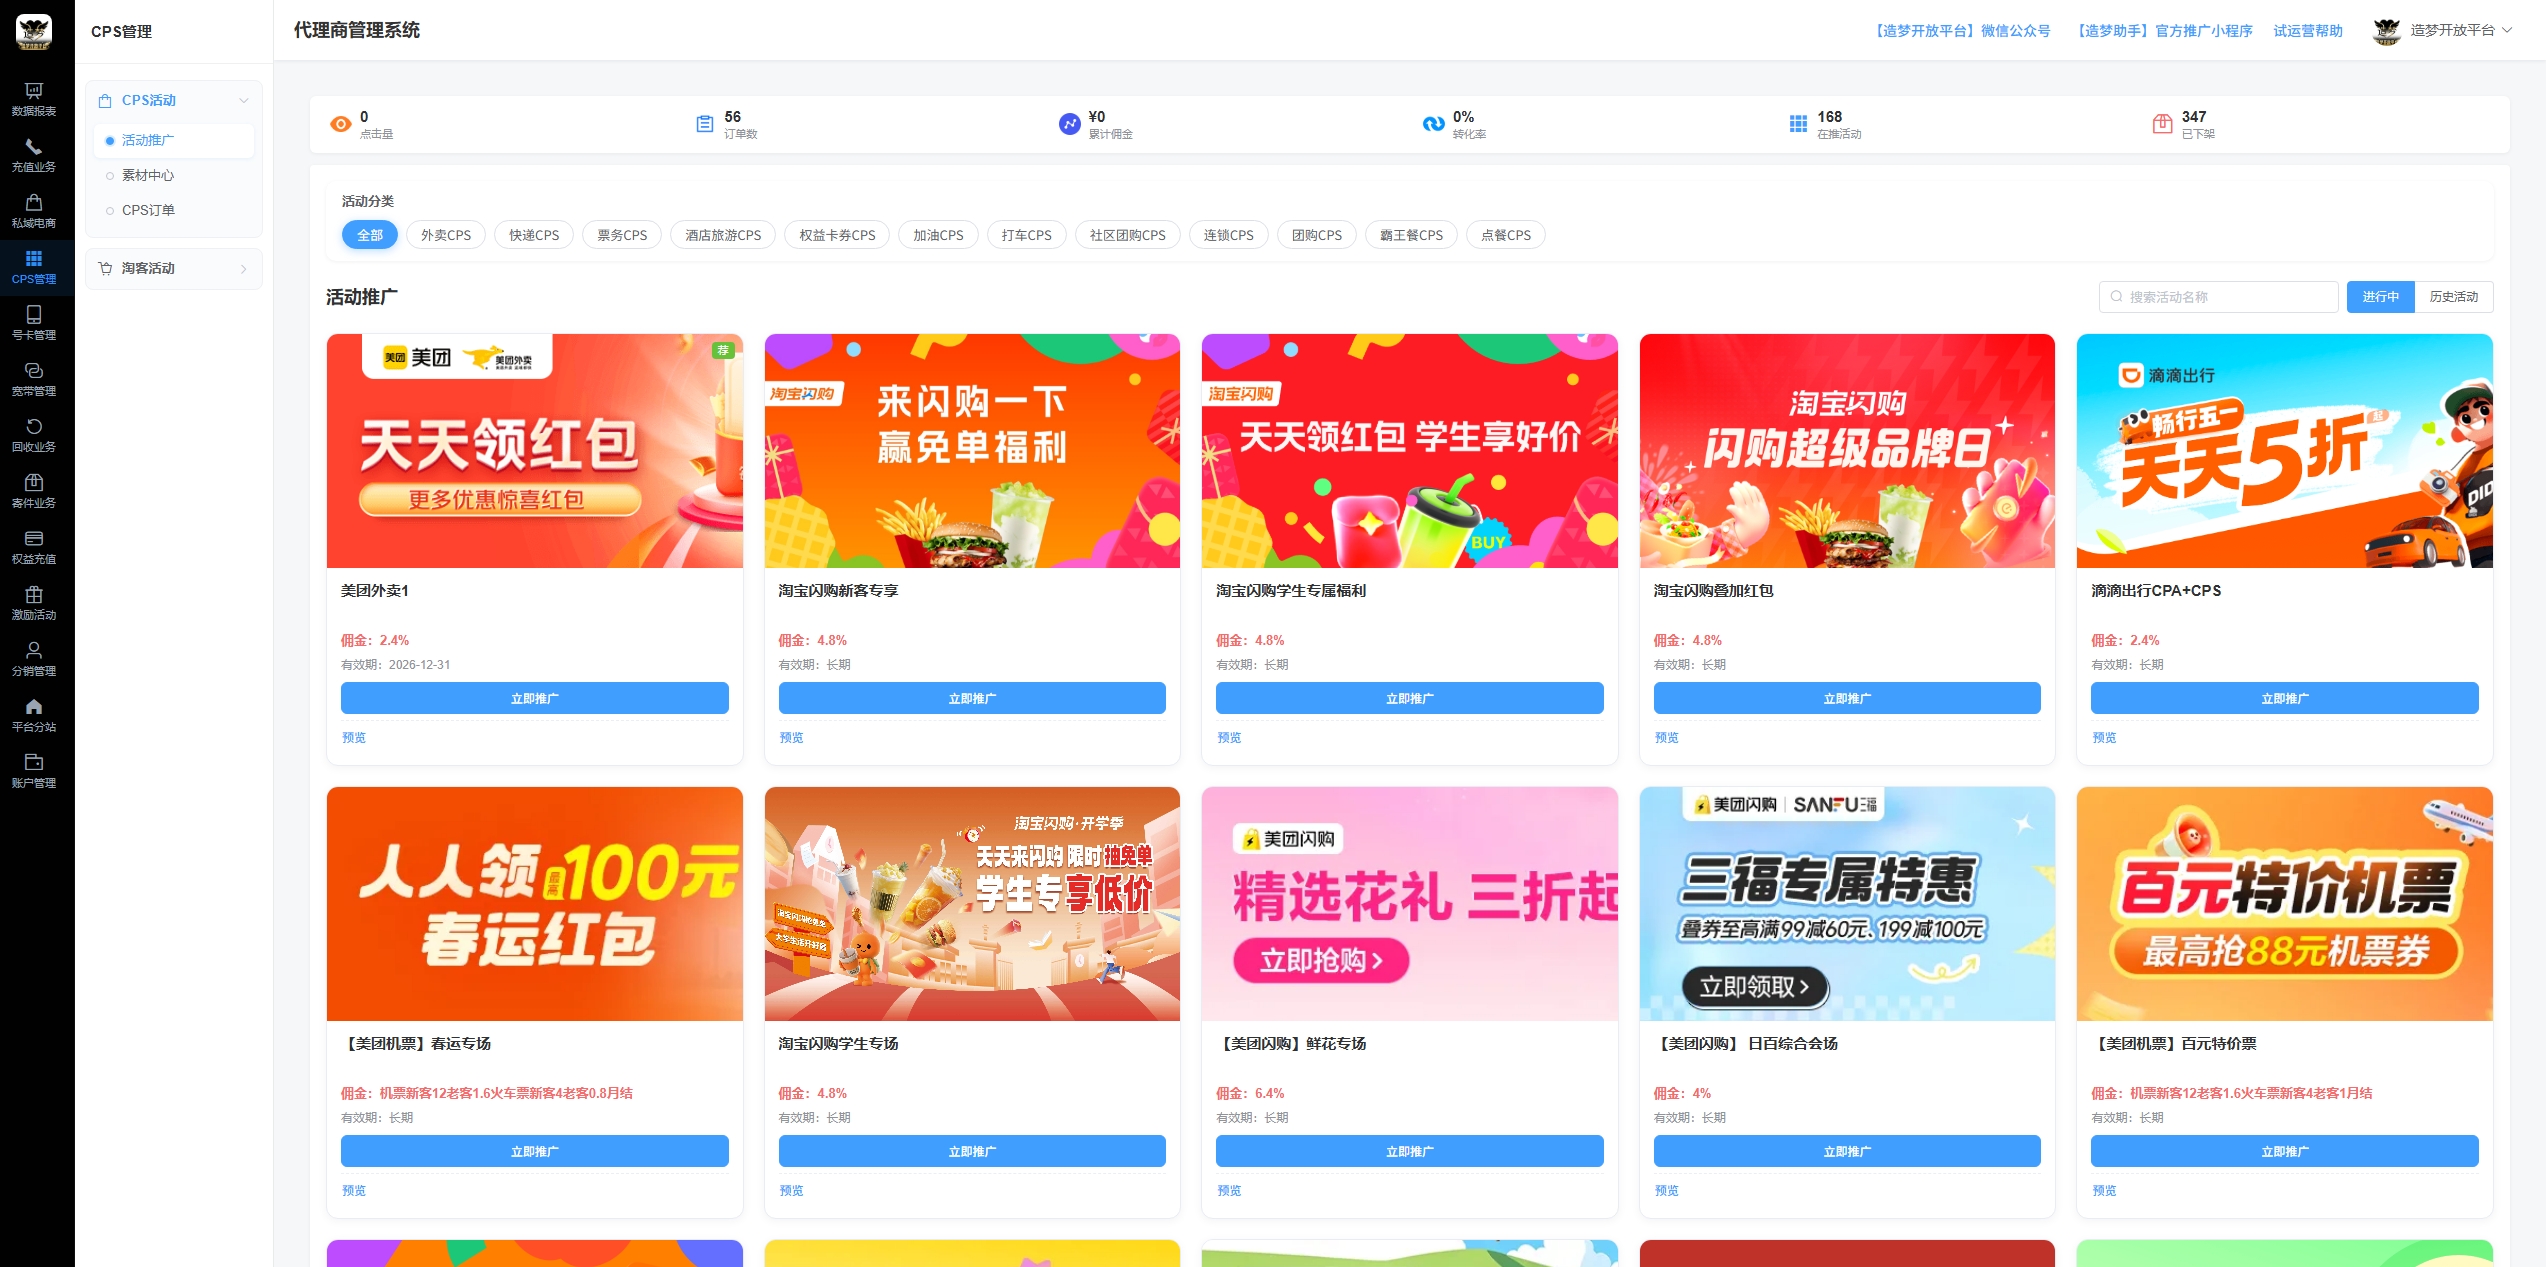Filter by 霸王餐CPS category

coord(1411,235)
